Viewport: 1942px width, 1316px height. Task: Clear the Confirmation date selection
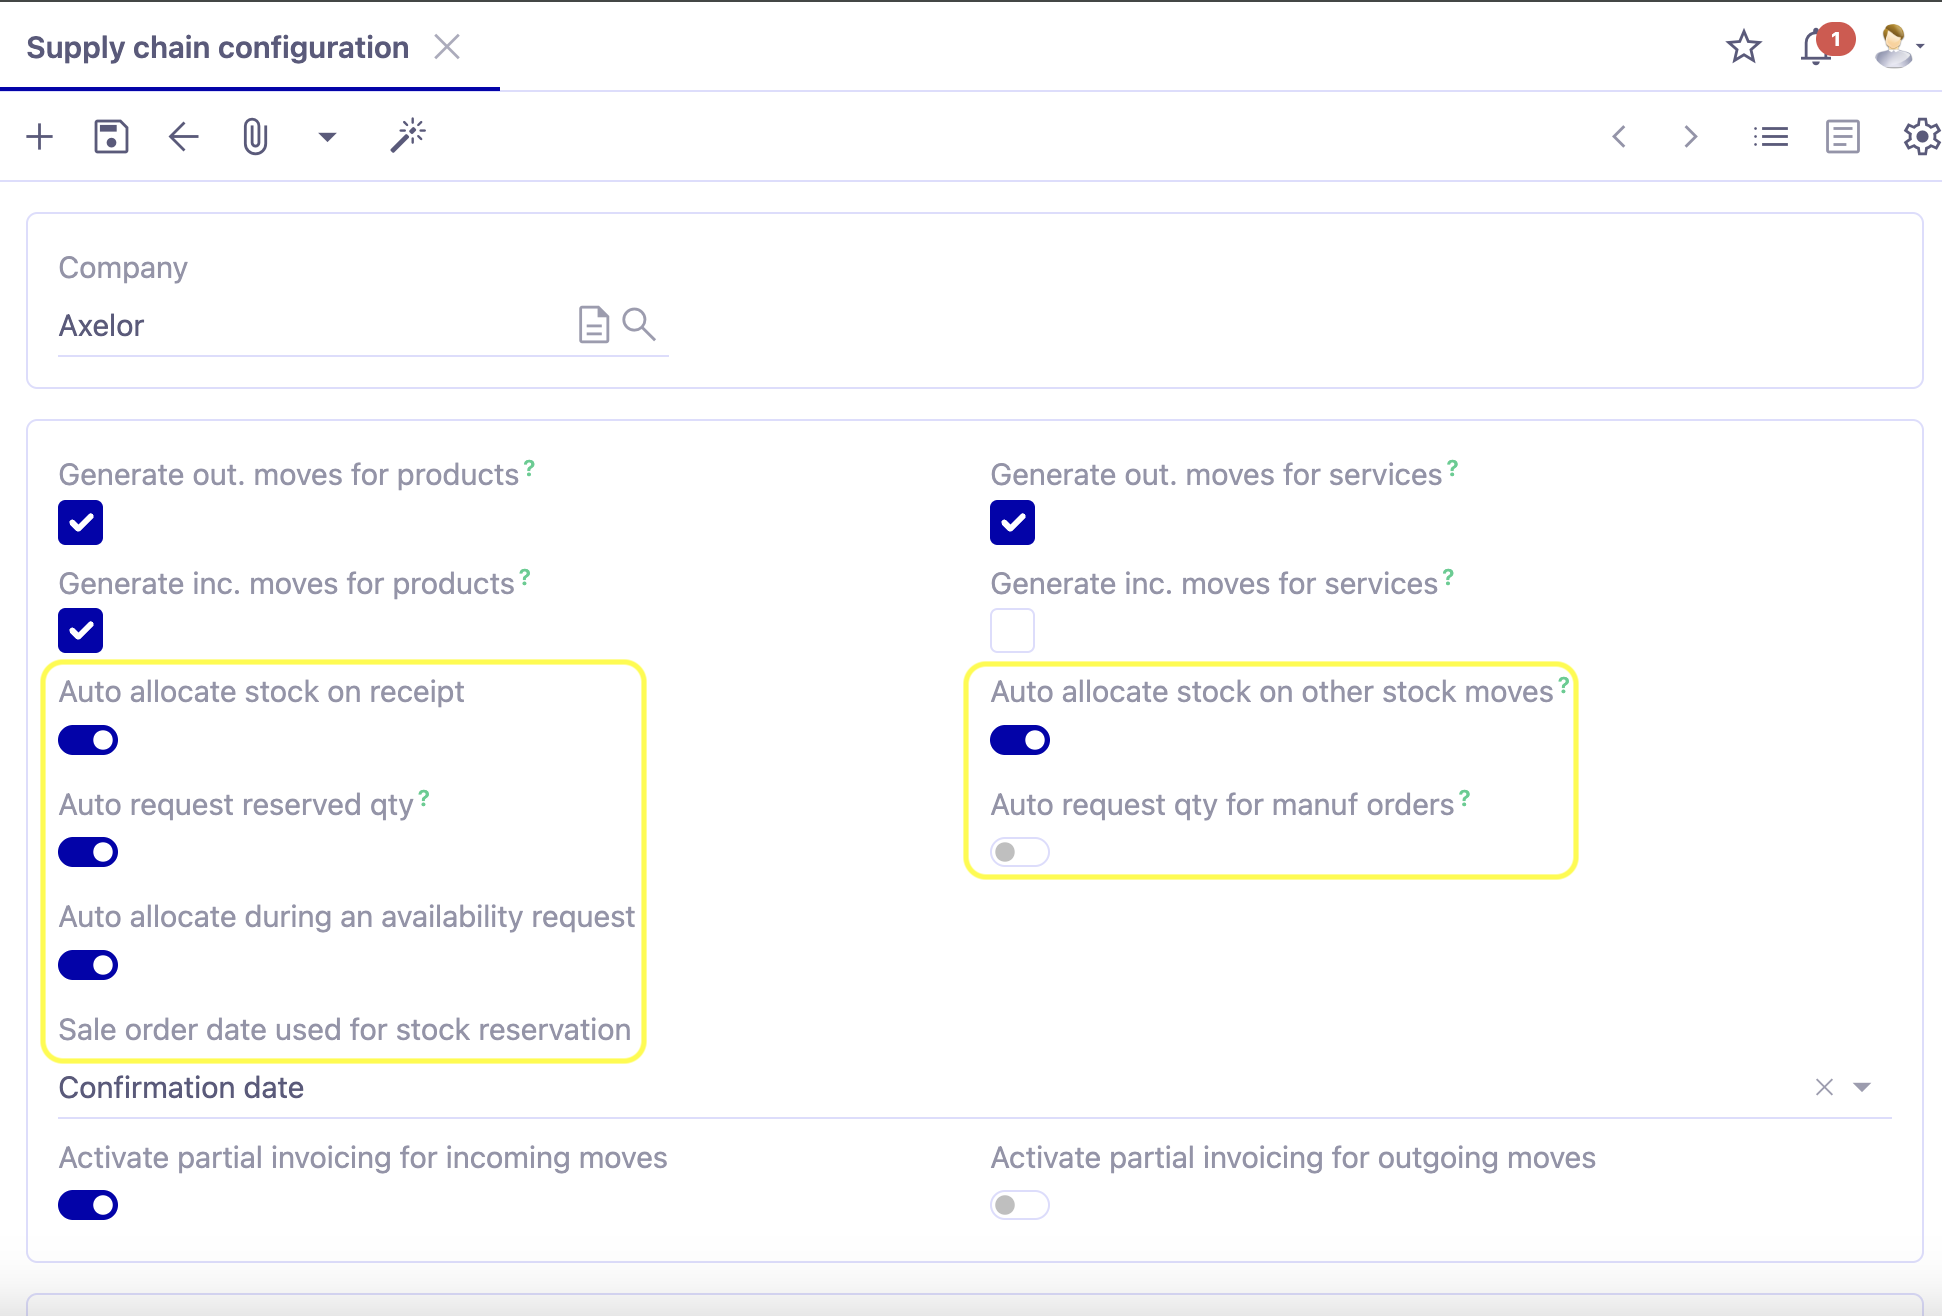pyautogui.click(x=1824, y=1087)
